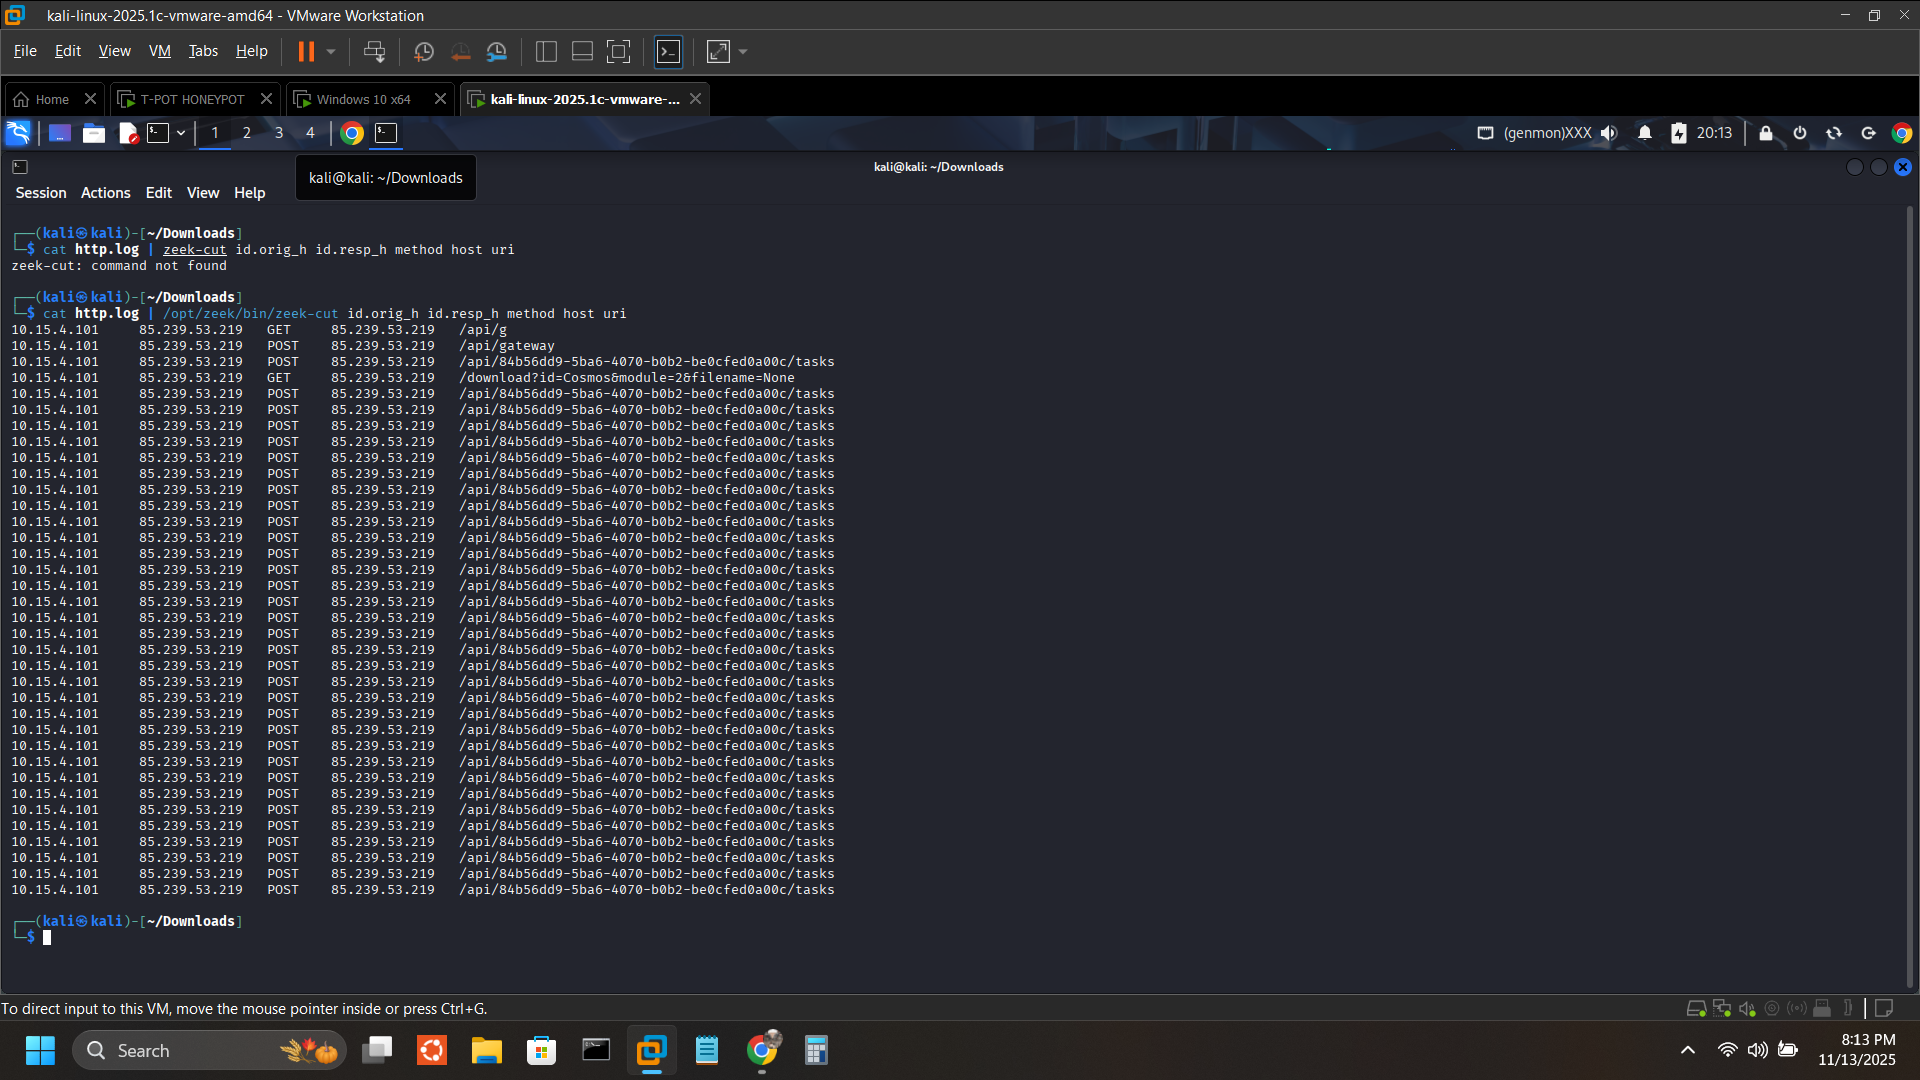Screen dimensions: 1920x1080
Task: Switch to Kali workspace 4
Action: pos(310,133)
